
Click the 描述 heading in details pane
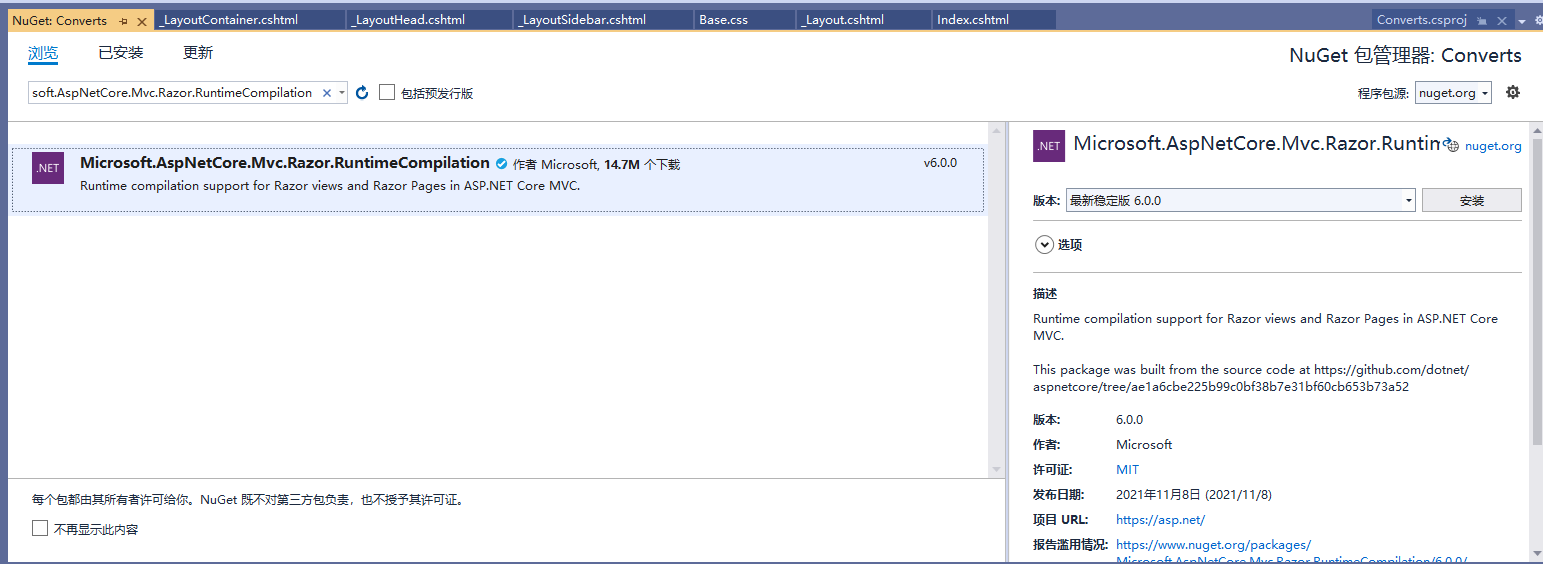point(1045,294)
